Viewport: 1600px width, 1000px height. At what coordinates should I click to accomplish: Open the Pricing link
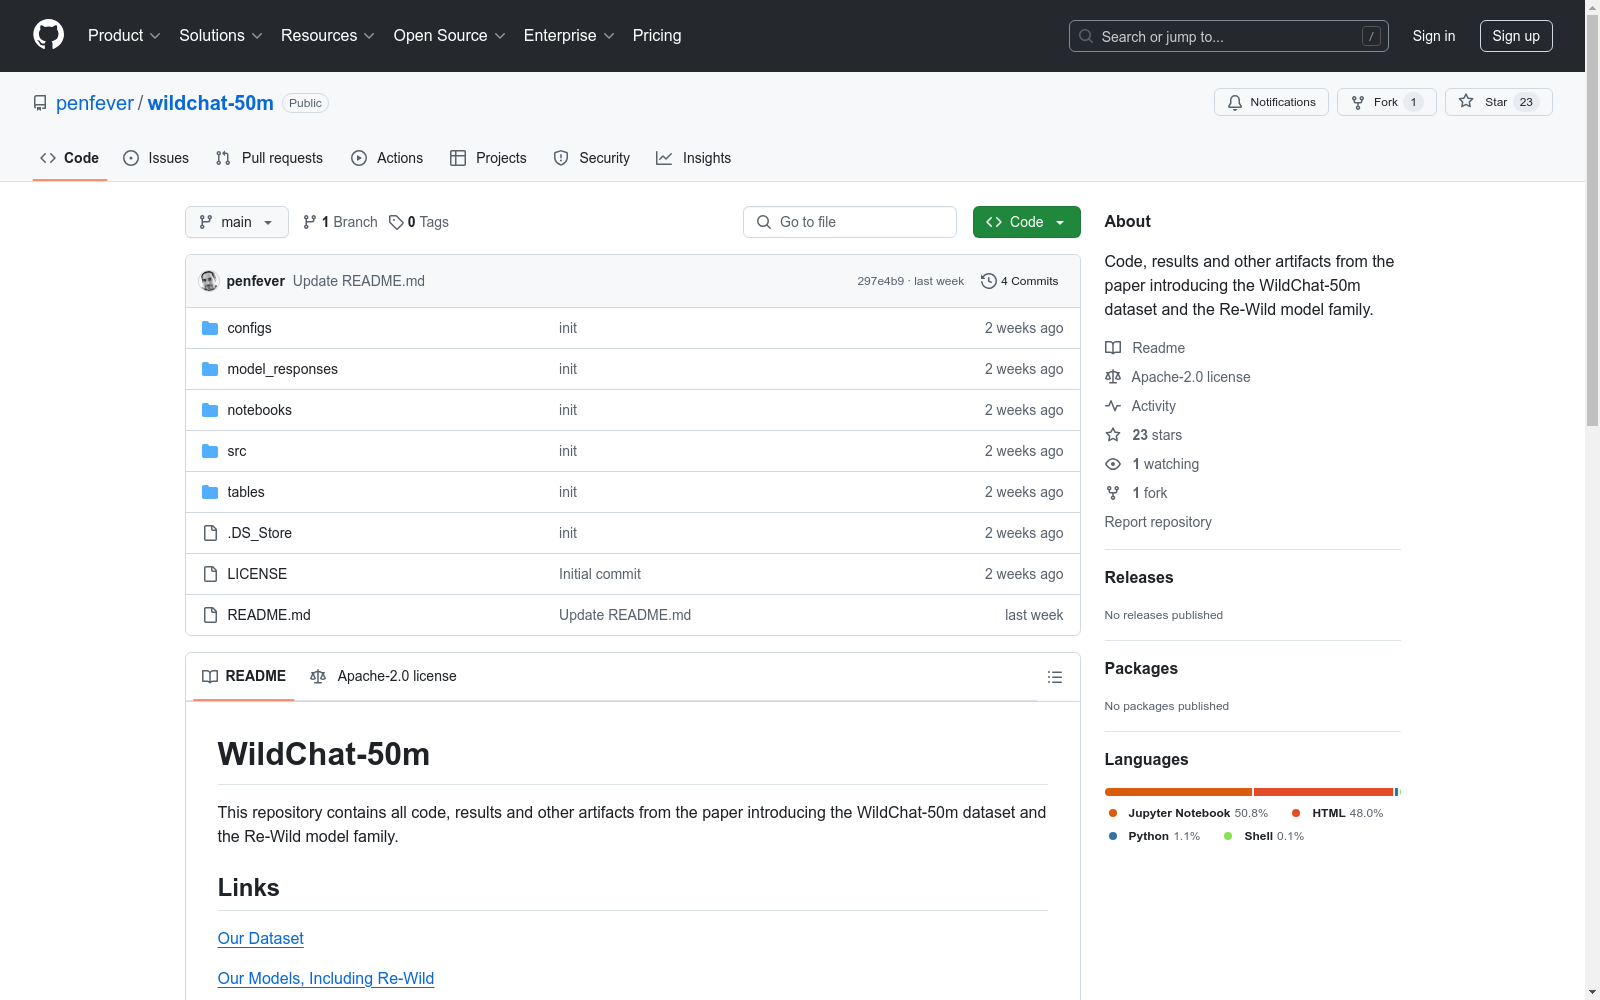(x=657, y=36)
